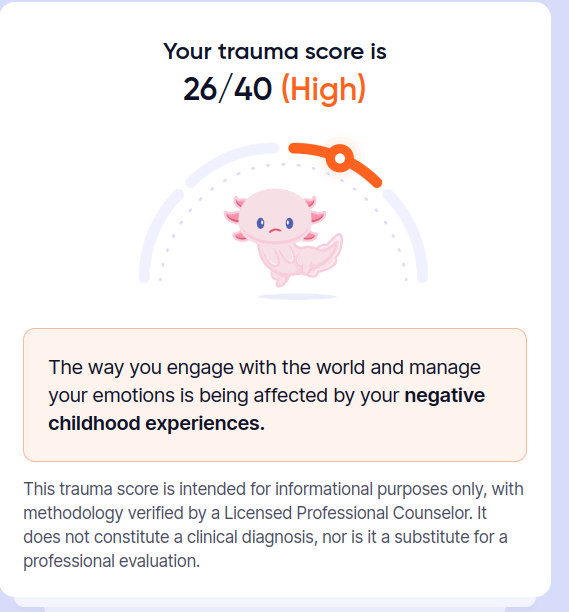
Task: Click the "Your trauma score is" heading
Action: [275, 51]
